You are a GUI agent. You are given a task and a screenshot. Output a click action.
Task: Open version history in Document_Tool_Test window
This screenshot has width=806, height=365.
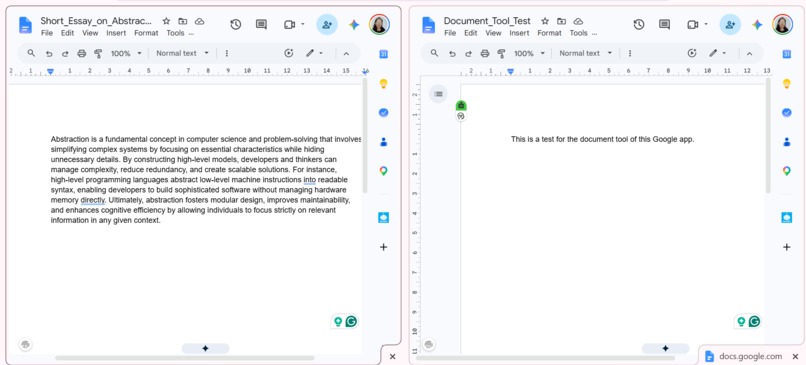pos(638,24)
